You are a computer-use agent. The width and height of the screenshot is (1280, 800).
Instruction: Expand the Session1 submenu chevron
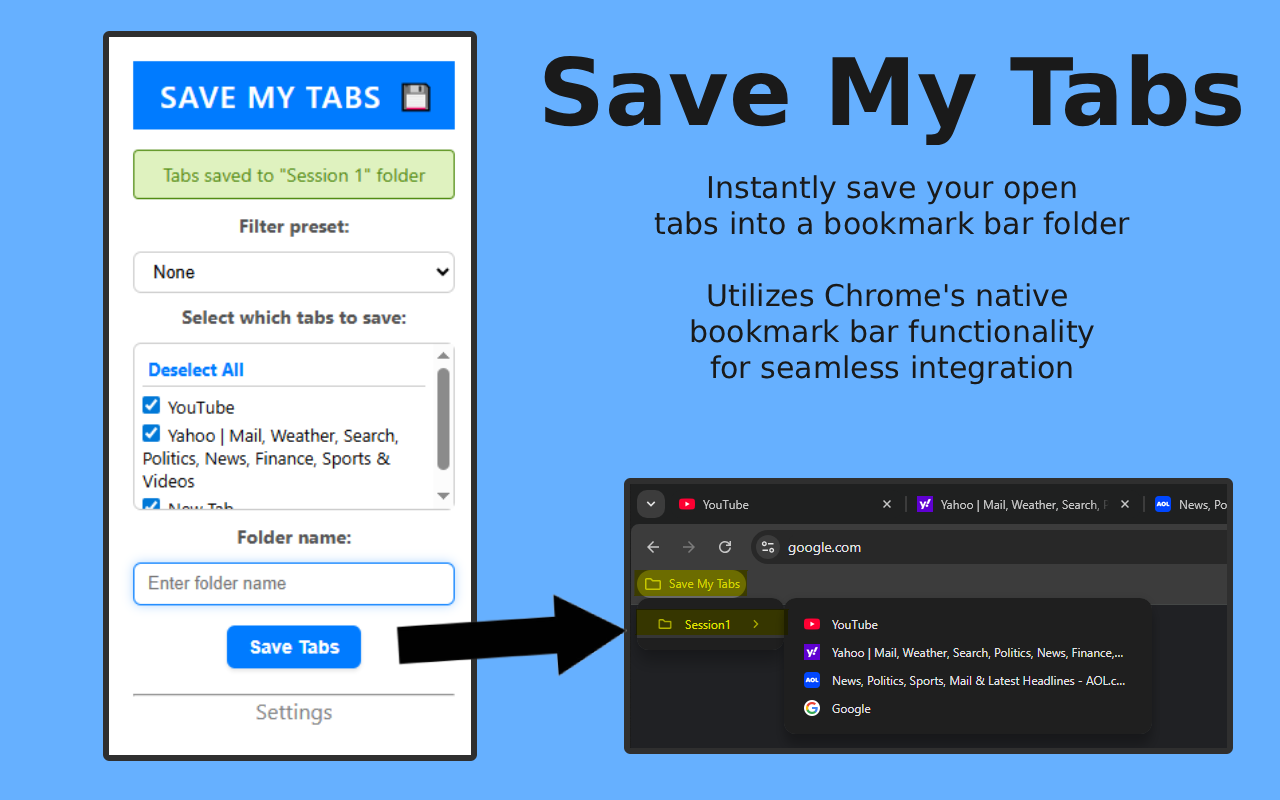[756, 624]
